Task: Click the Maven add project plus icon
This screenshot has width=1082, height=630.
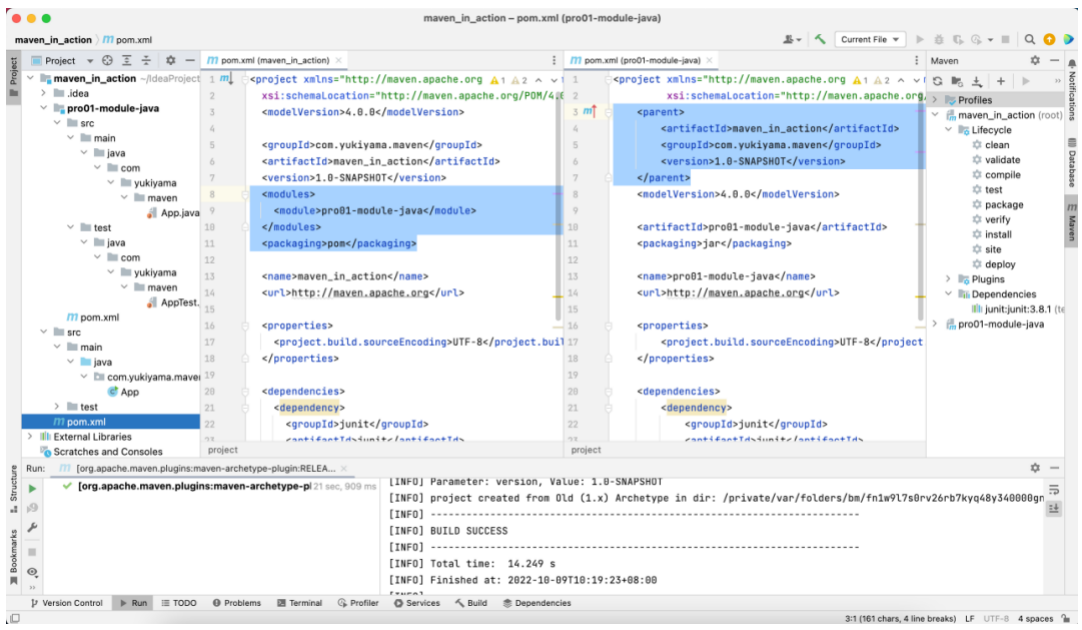Action: point(1001,81)
